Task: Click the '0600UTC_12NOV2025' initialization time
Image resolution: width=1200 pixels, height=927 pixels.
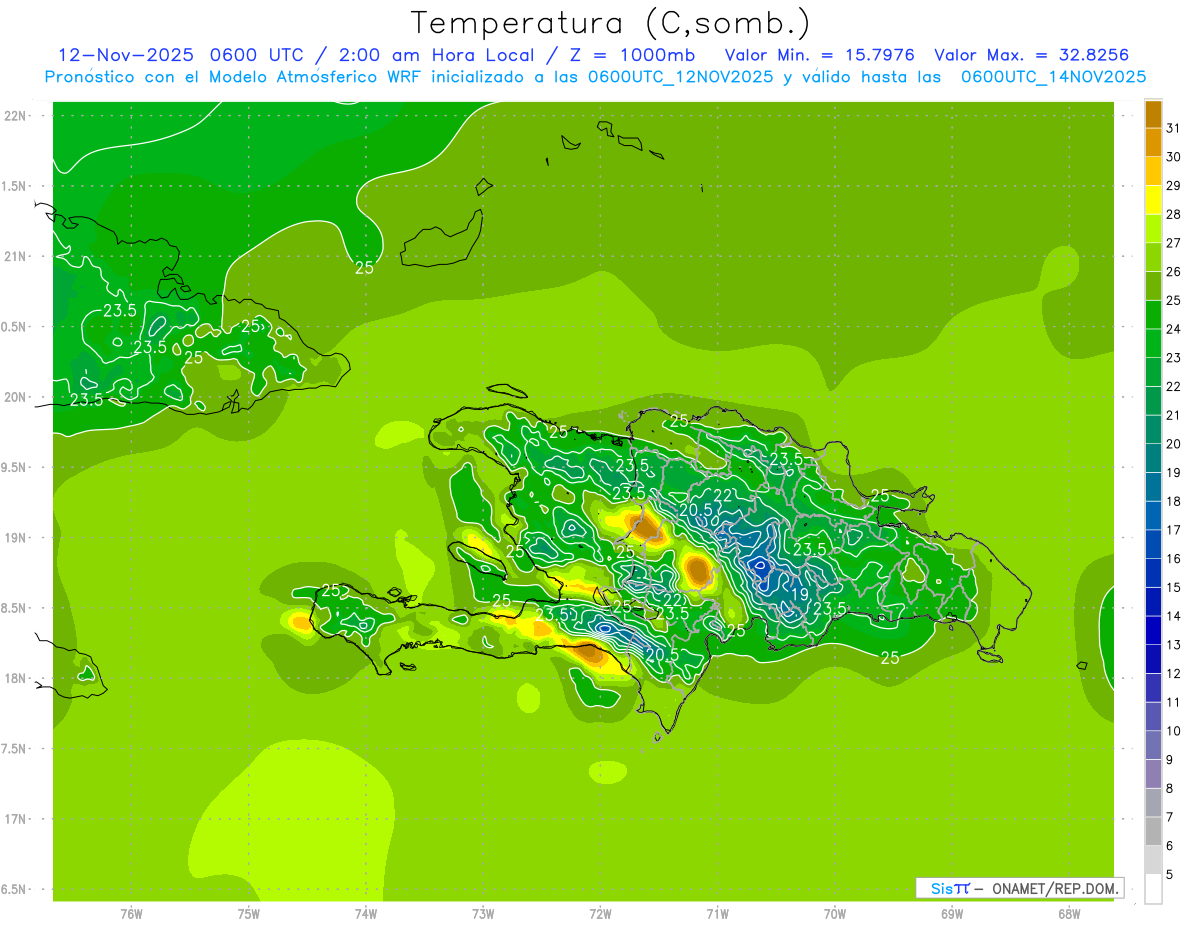Action: click(680, 77)
